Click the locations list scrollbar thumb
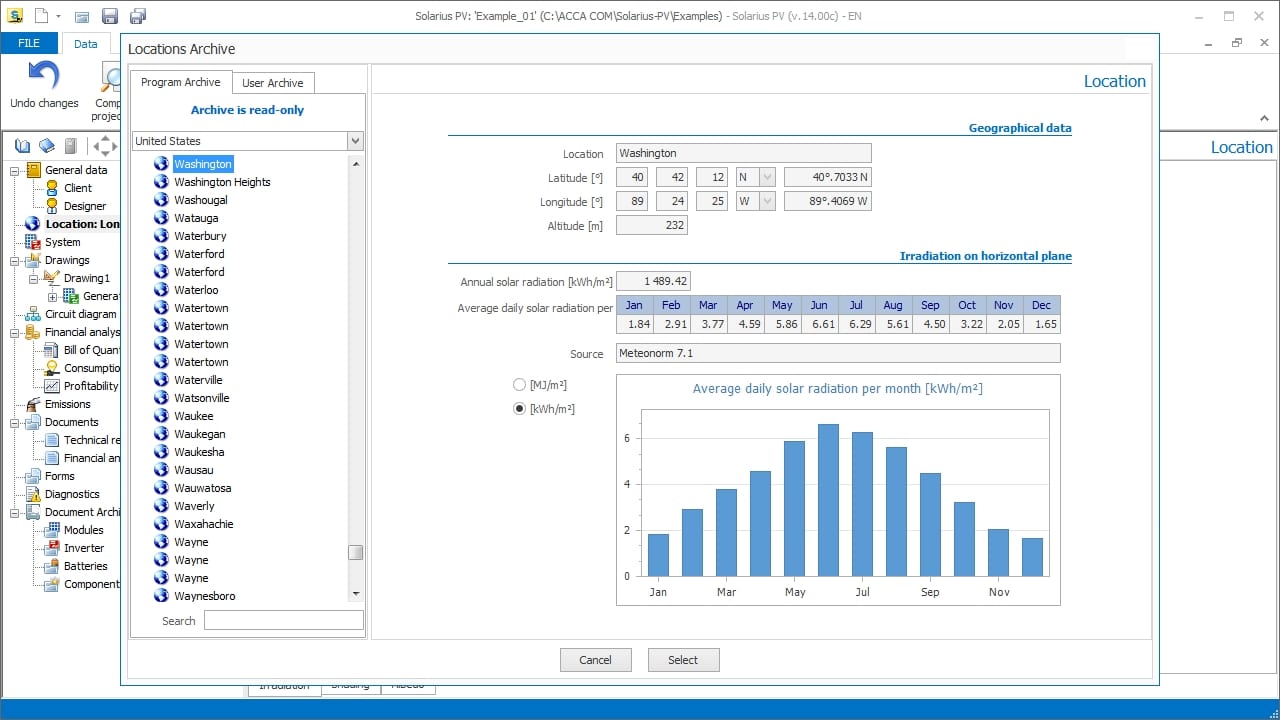Screen dimensions: 1280x720 (355, 552)
